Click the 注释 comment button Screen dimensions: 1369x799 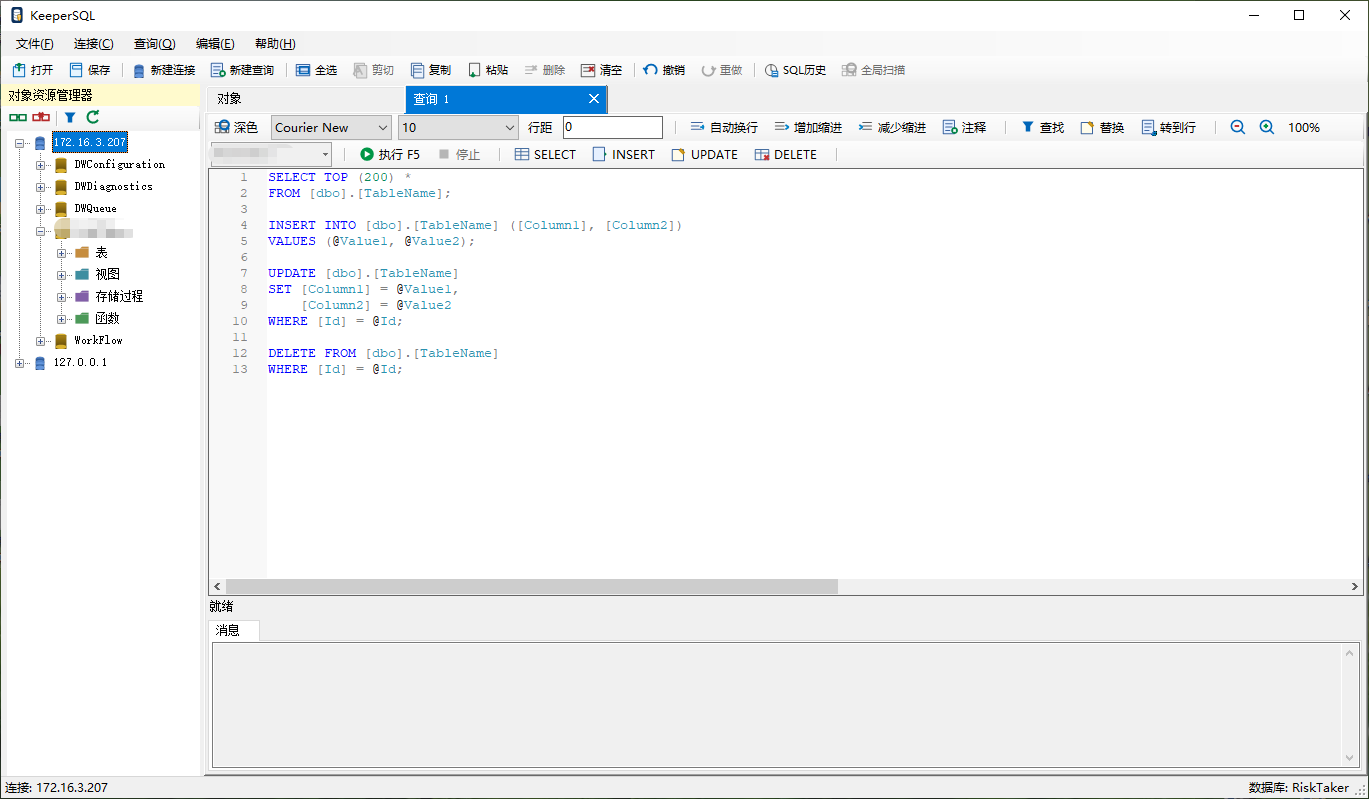pyautogui.click(x=964, y=127)
